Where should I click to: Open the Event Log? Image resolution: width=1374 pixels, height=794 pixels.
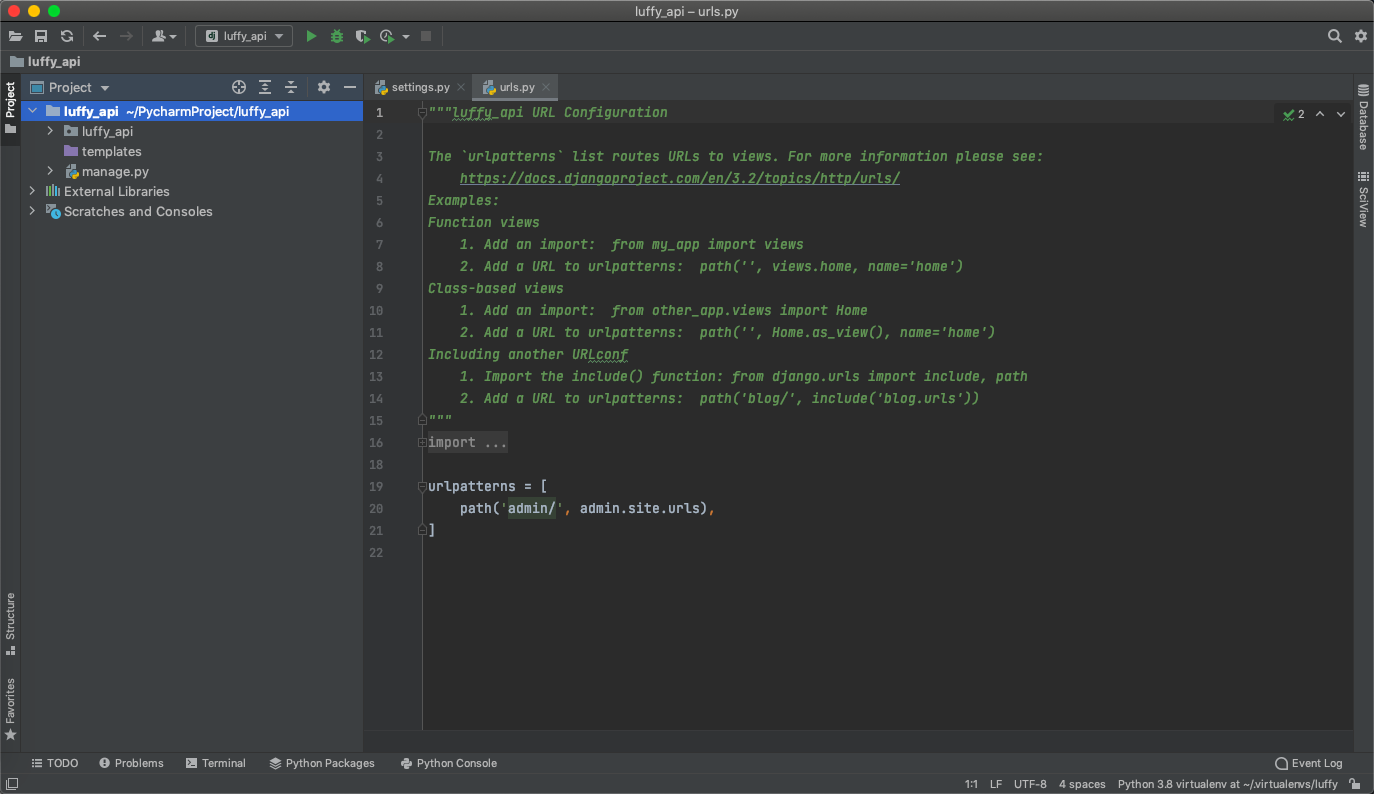click(1309, 763)
